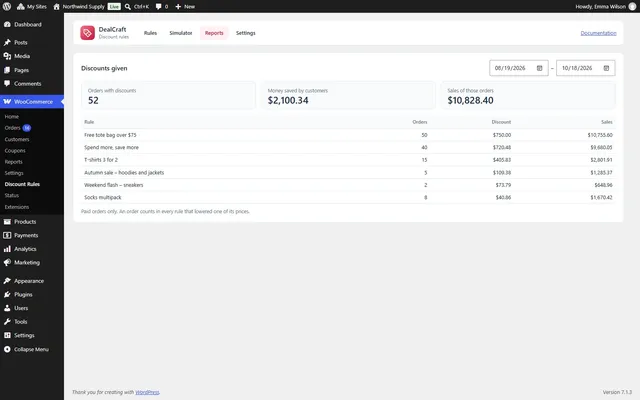Open WooCommerce Settings submenu item

14,173
